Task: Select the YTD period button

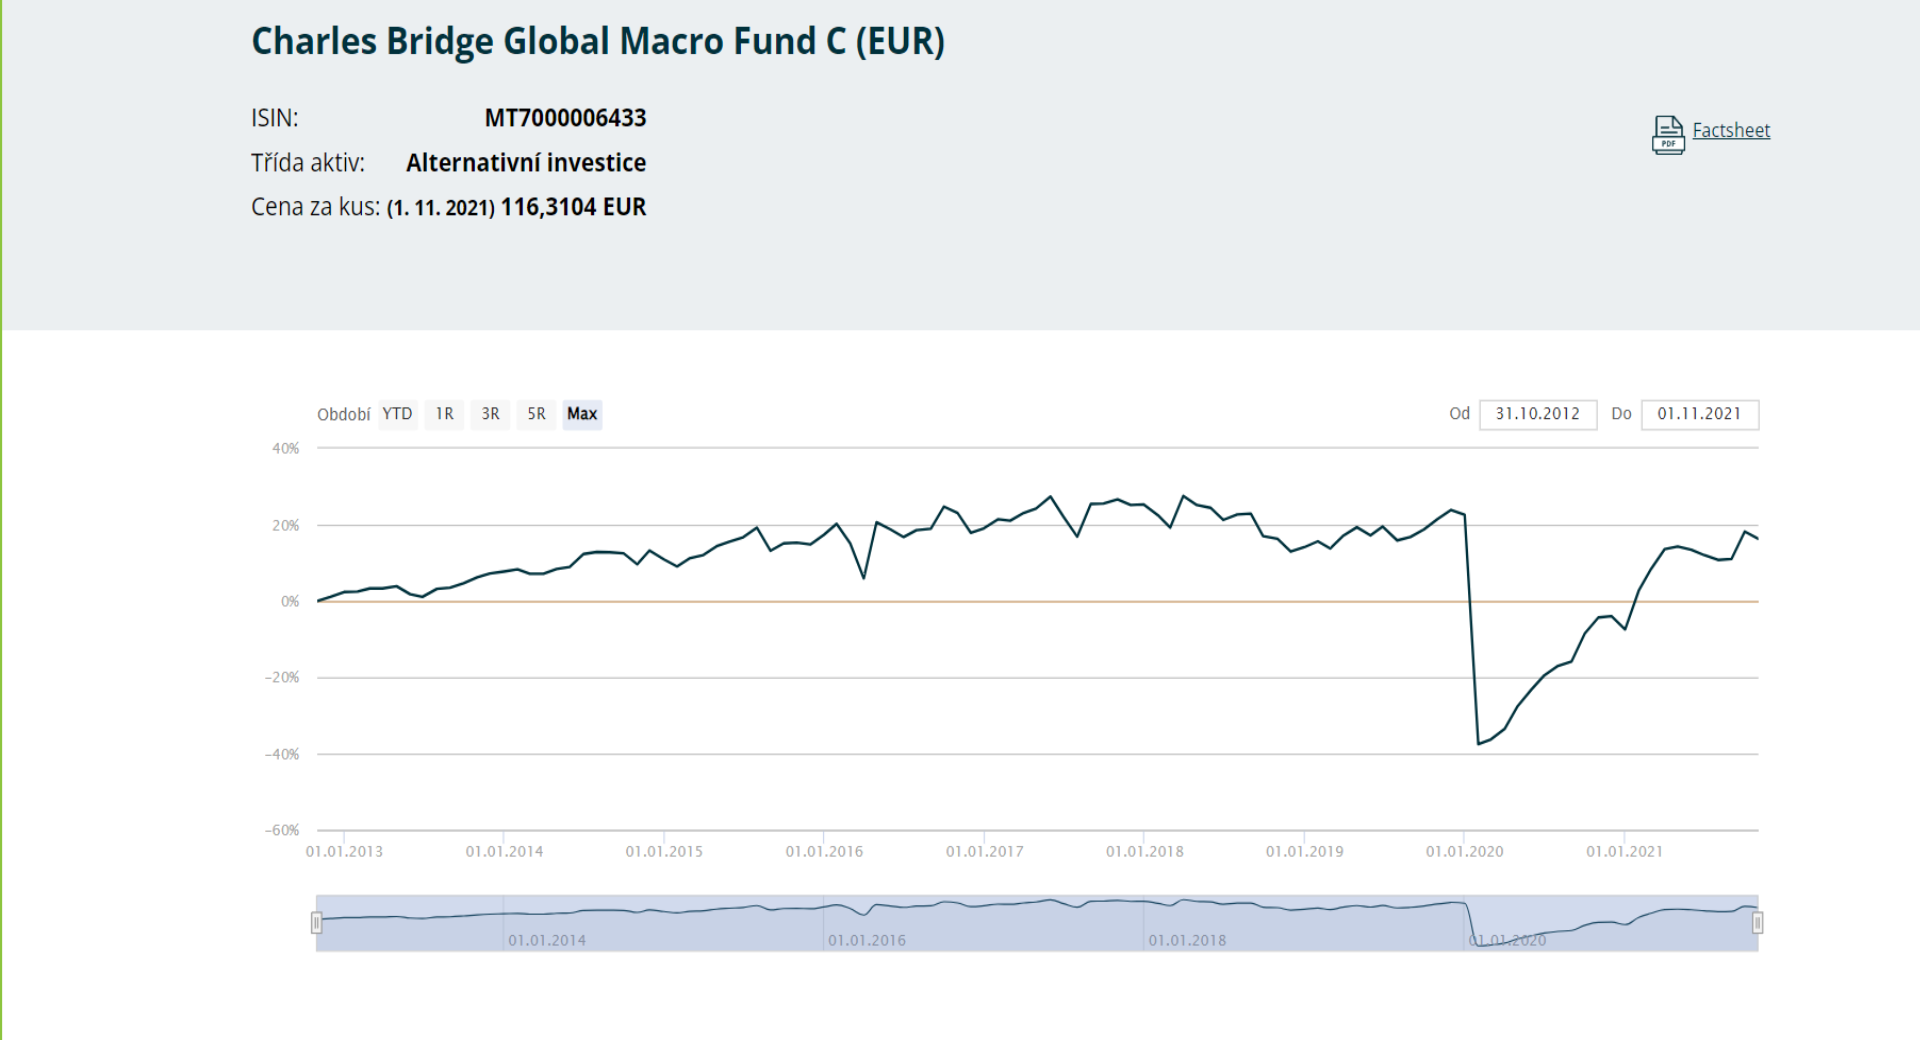Action: 397,414
